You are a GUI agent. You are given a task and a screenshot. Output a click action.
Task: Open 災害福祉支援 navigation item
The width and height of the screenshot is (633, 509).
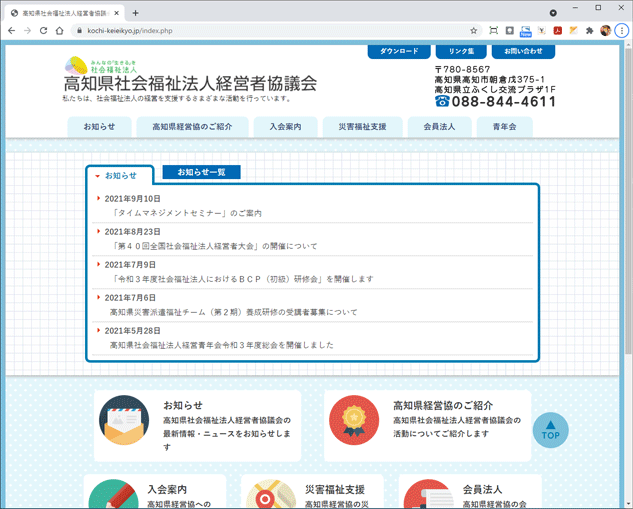[363, 127]
